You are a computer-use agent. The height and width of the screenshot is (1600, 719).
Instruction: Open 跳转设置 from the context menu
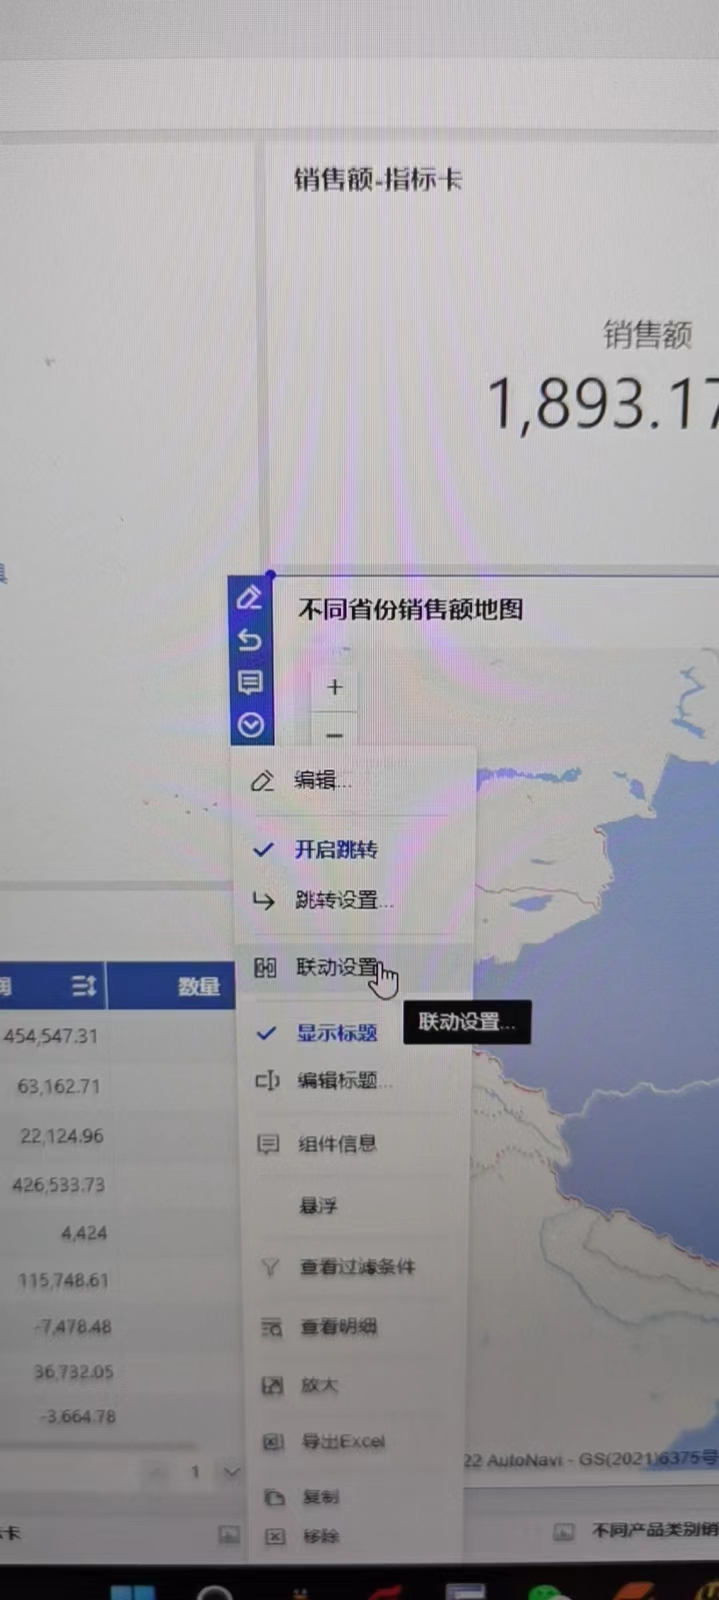click(343, 900)
